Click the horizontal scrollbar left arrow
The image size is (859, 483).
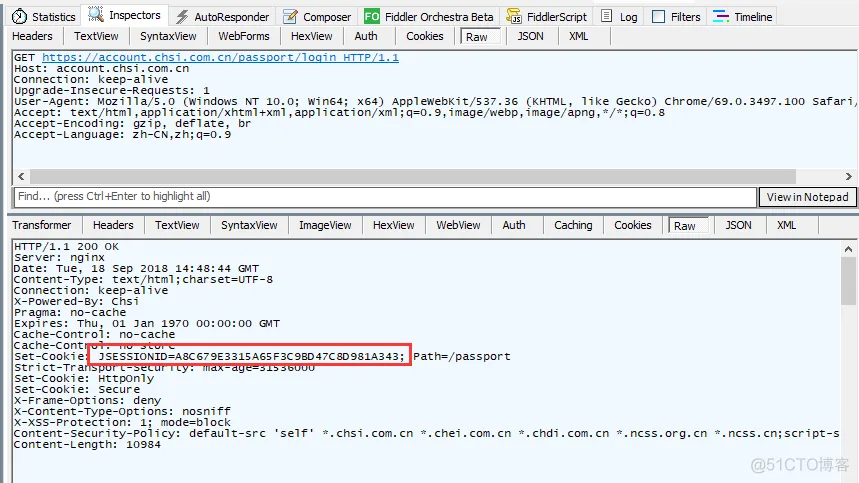pos(21,176)
